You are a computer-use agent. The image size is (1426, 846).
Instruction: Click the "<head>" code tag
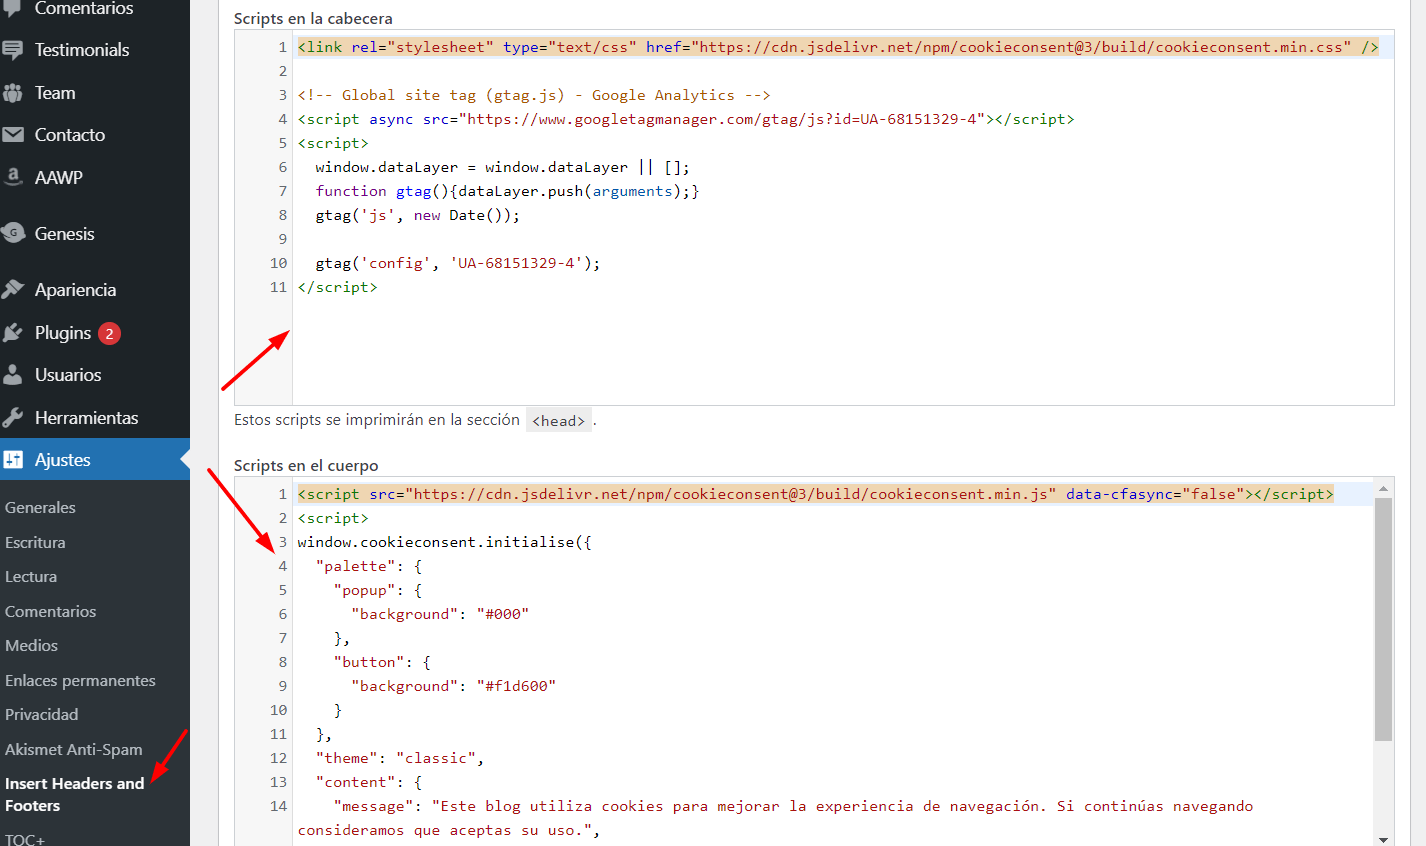coord(559,421)
